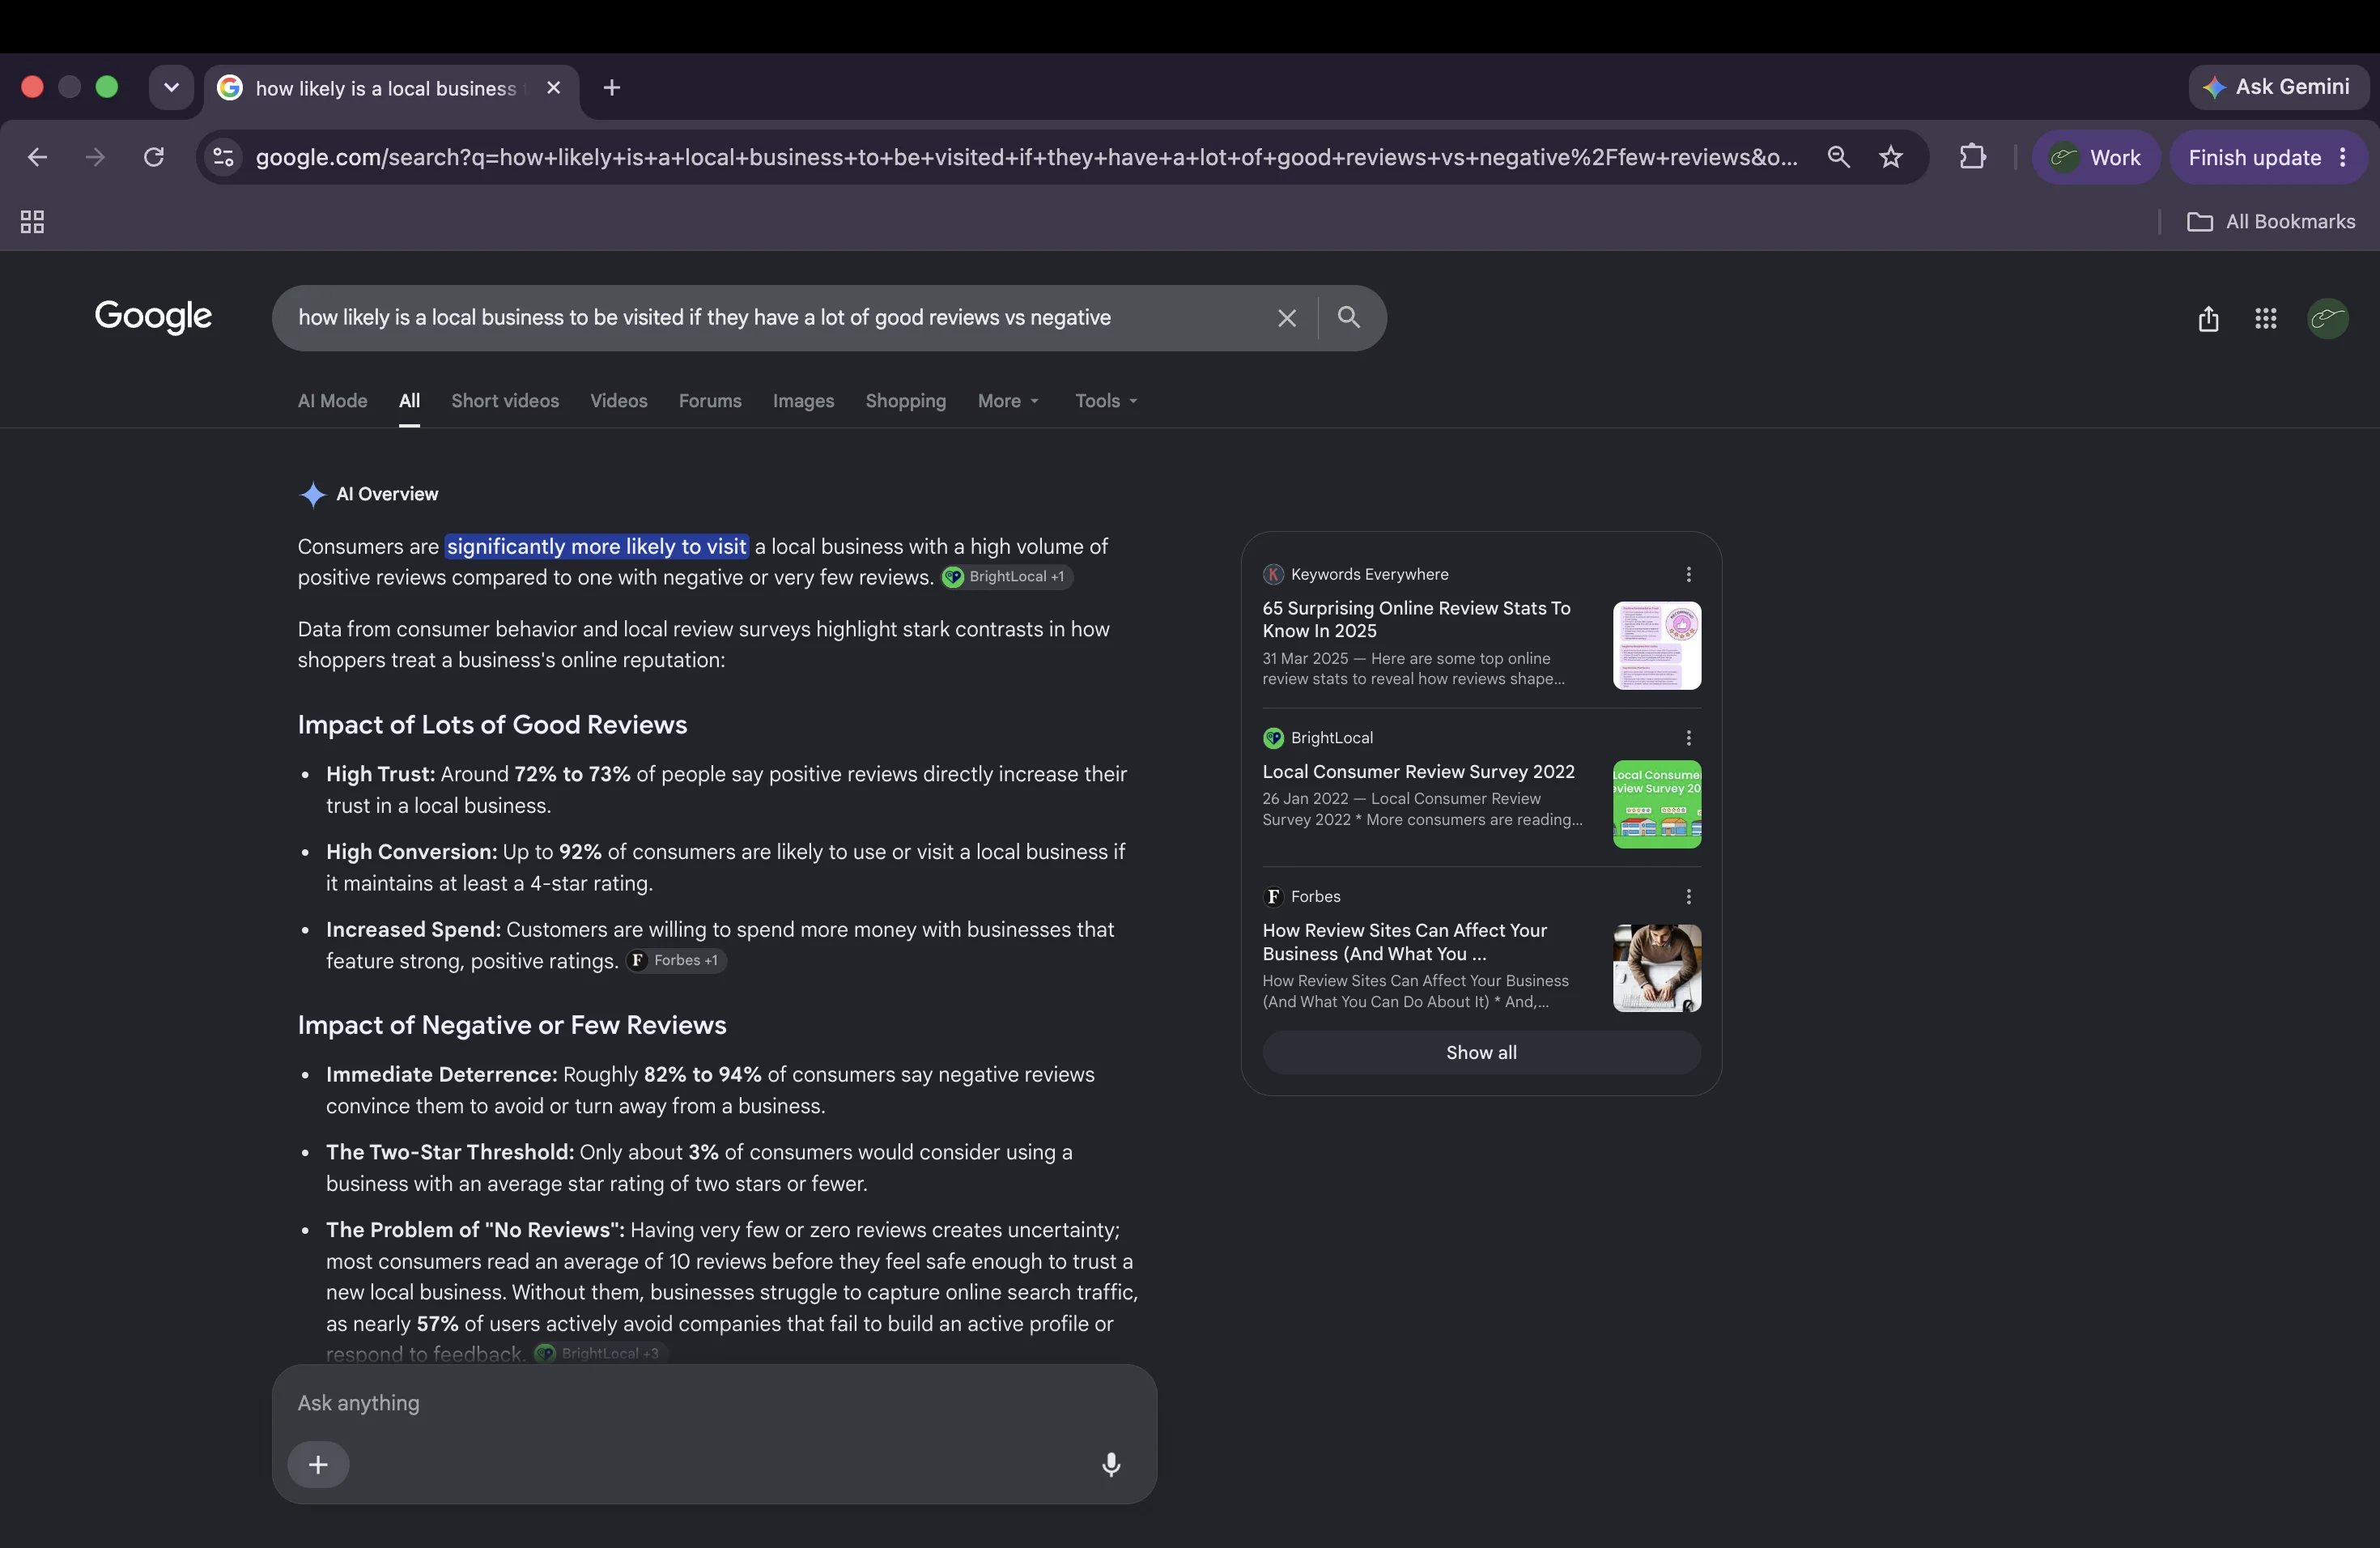Open the Google apps grid
The image size is (2380, 1548).
(x=2266, y=319)
